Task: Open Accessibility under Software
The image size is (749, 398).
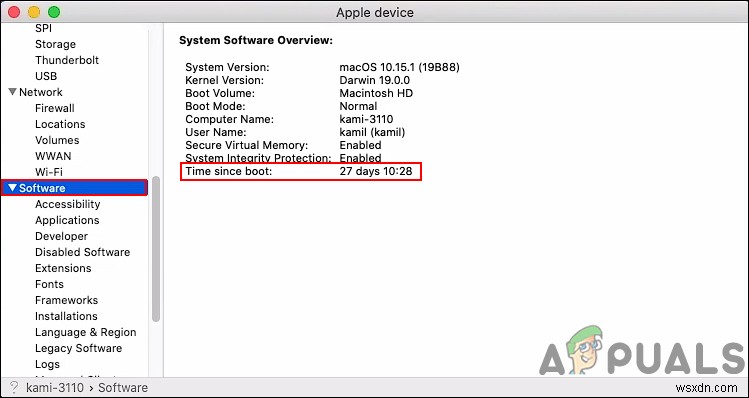Action: (x=67, y=204)
